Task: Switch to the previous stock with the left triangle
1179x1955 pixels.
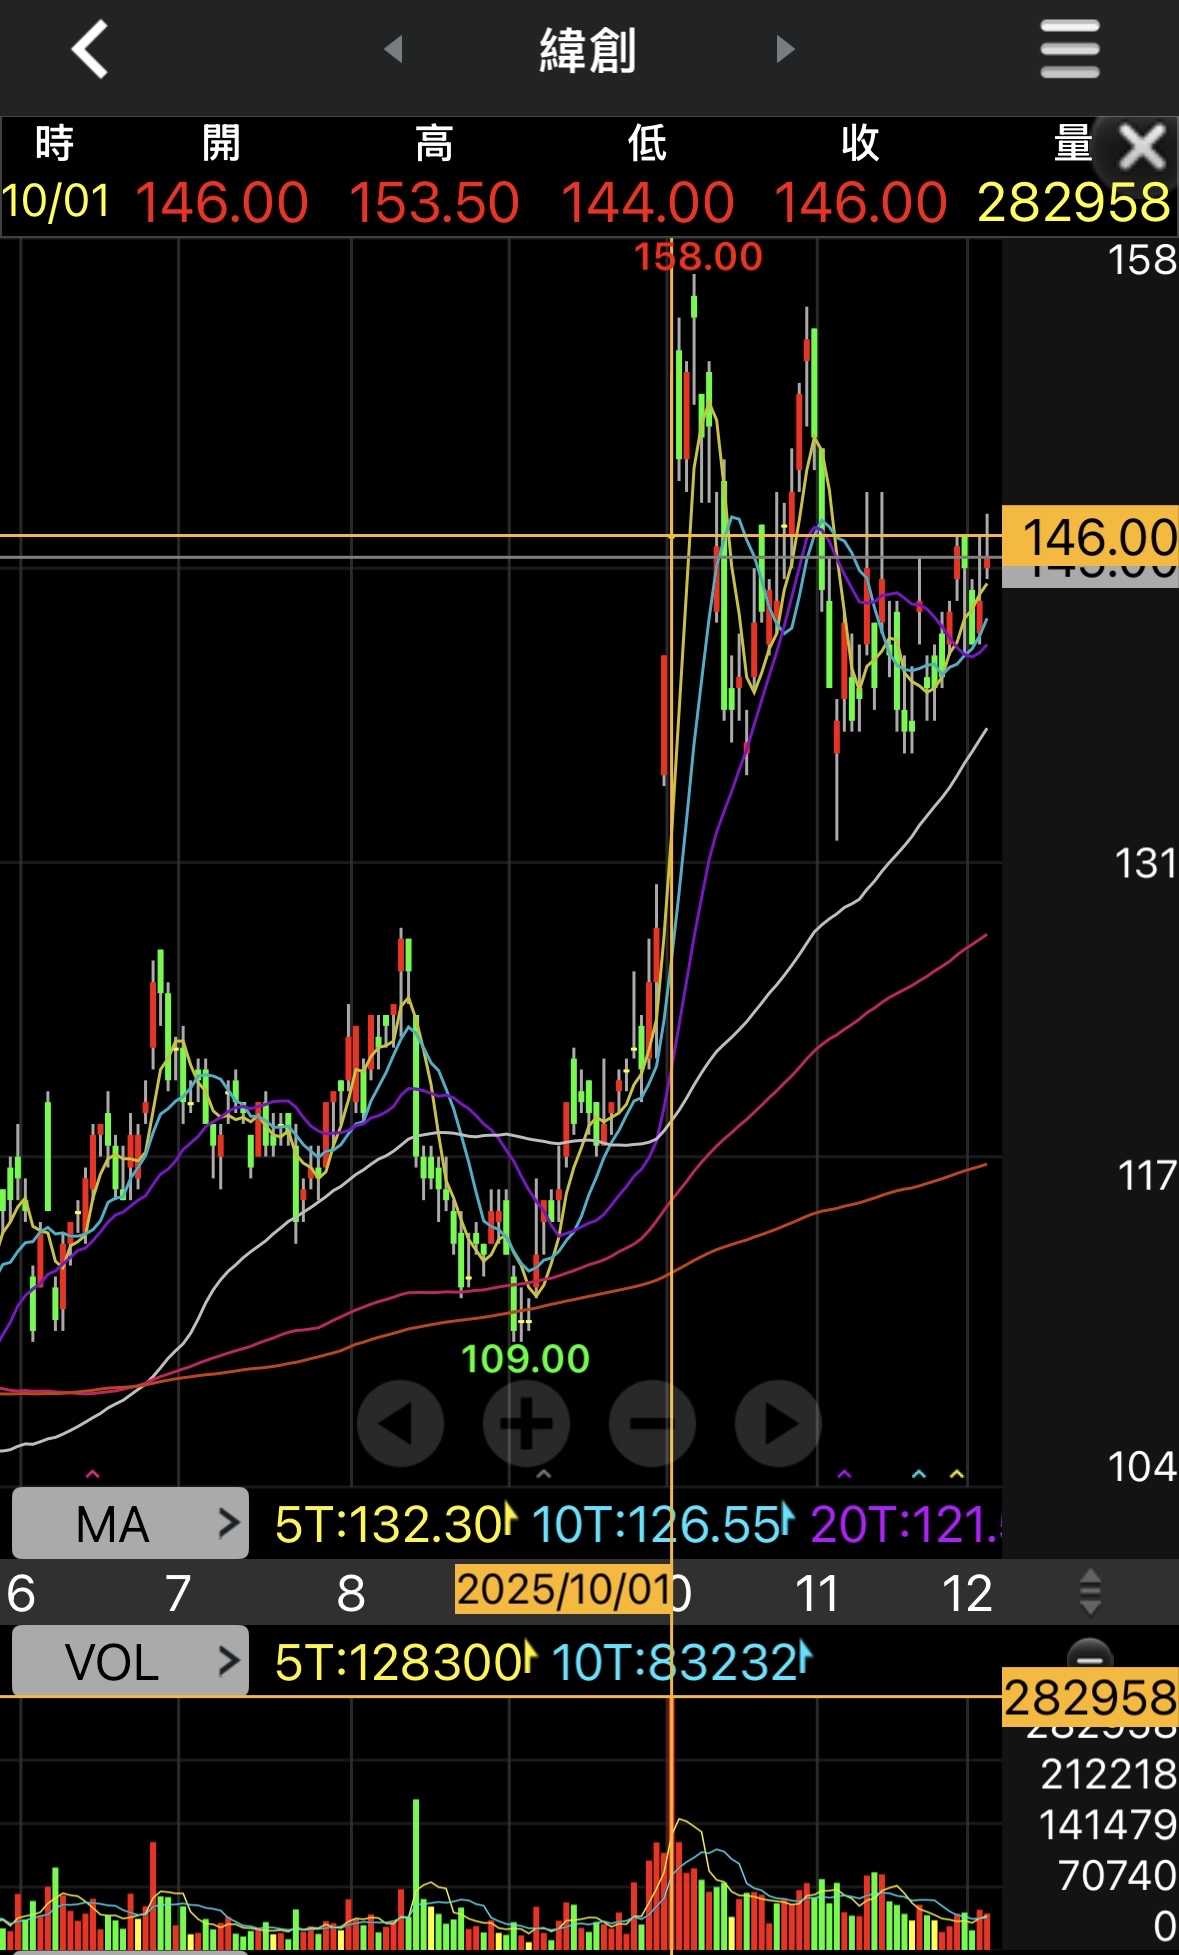Action: (x=393, y=48)
